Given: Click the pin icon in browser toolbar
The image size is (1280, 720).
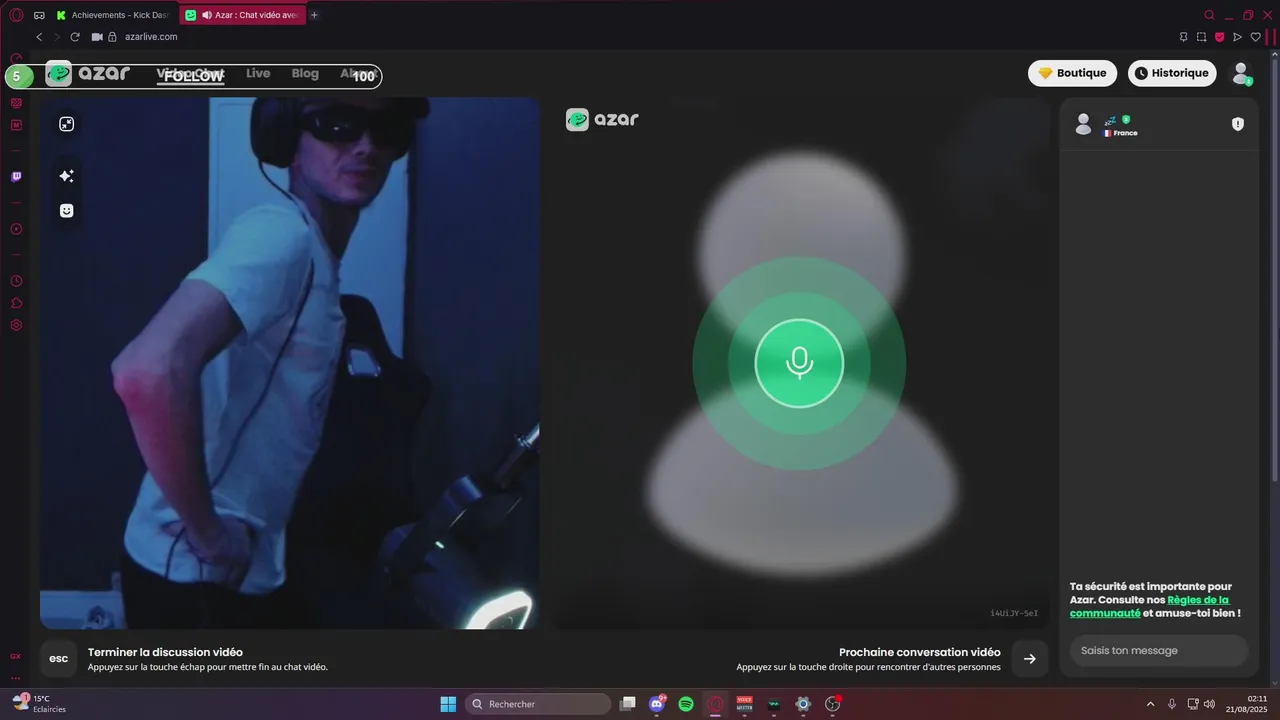Looking at the screenshot, I should pos(1183,37).
